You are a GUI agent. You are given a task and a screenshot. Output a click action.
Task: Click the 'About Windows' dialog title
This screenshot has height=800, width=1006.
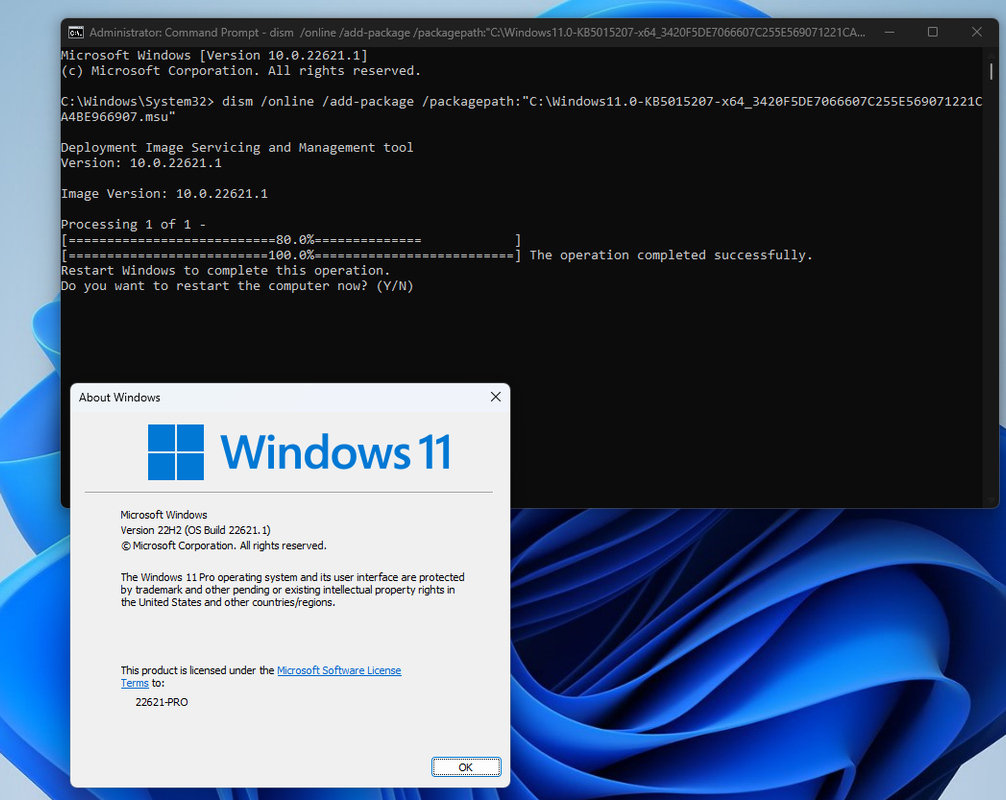[119, 398]
